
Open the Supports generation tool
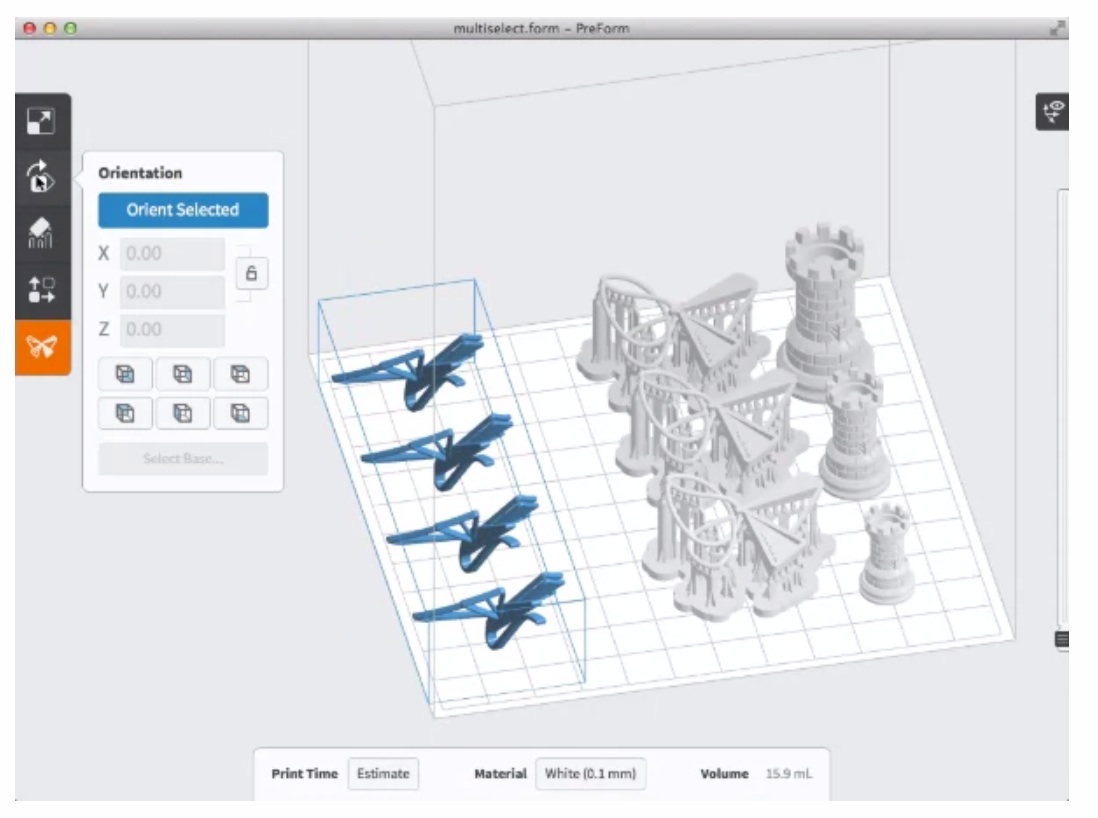click(42, 234)
